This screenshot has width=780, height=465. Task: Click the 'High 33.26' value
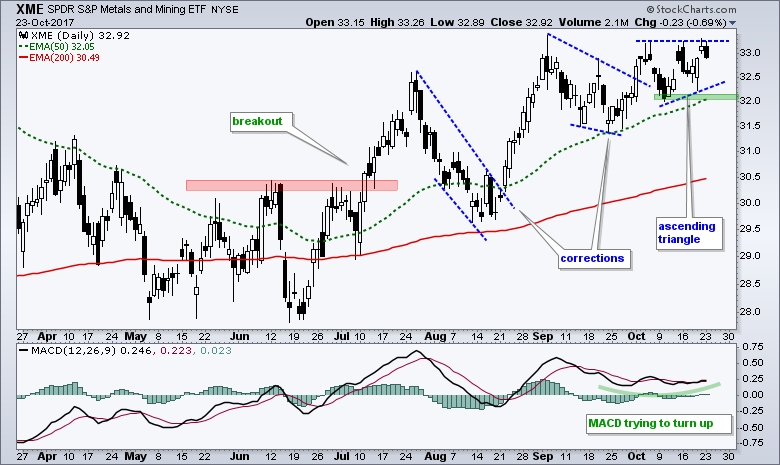tap(397, 22)
